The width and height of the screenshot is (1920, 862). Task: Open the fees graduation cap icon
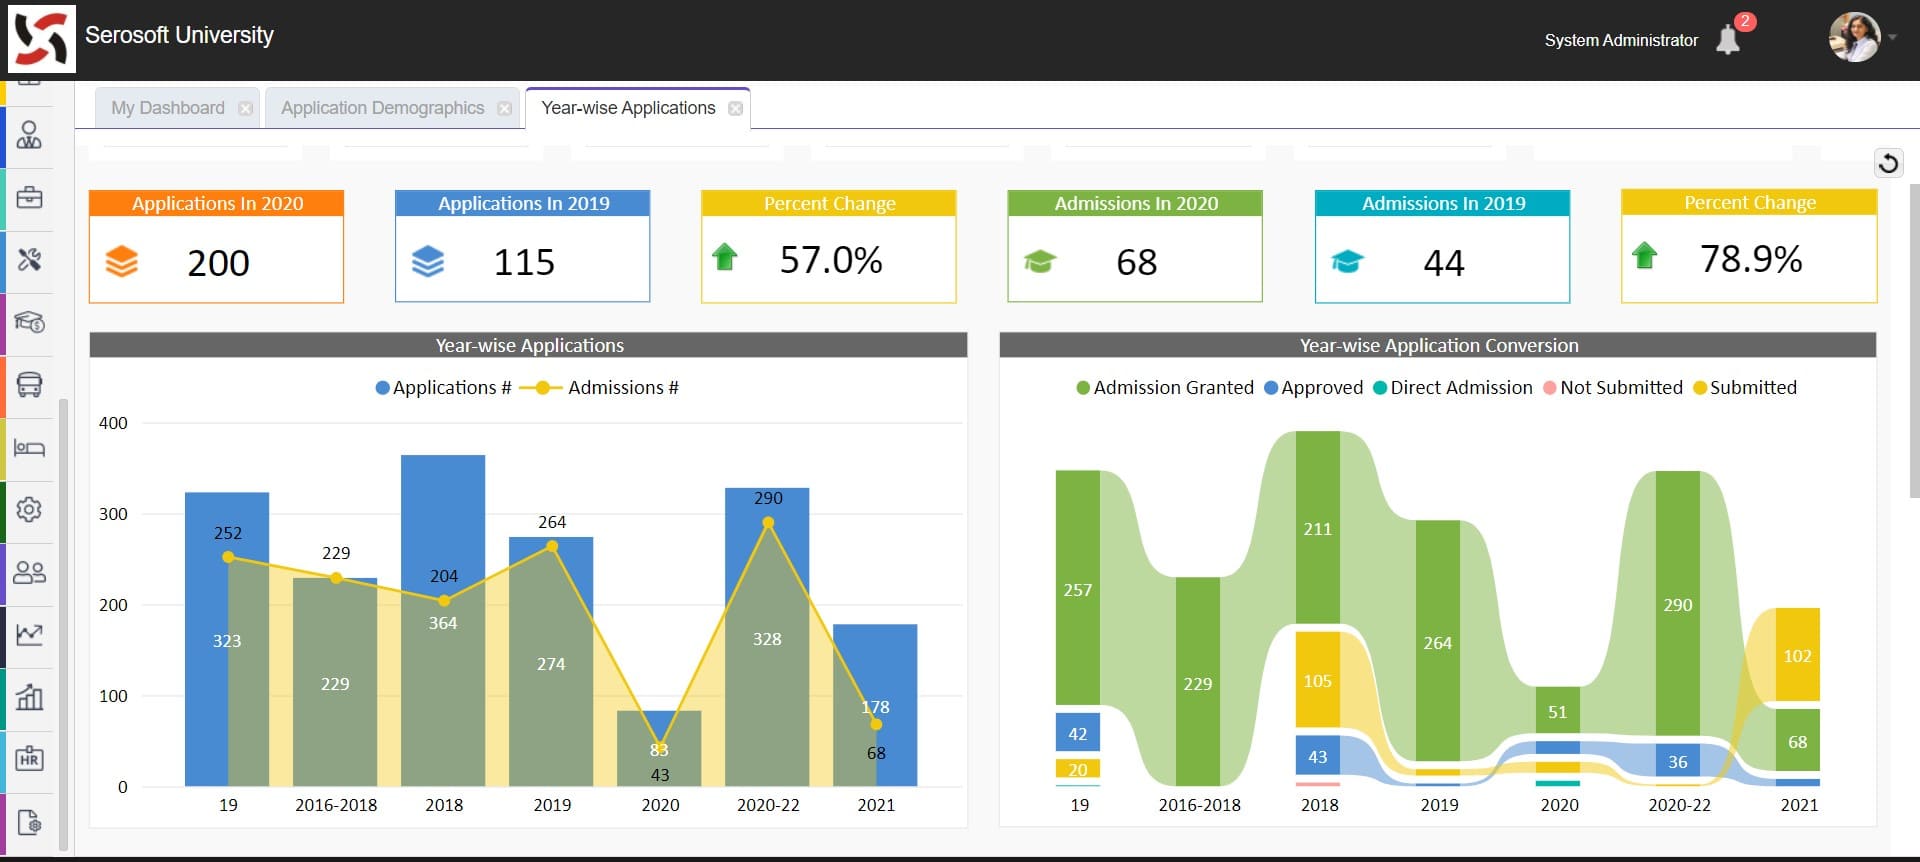(x=29, y=322)
